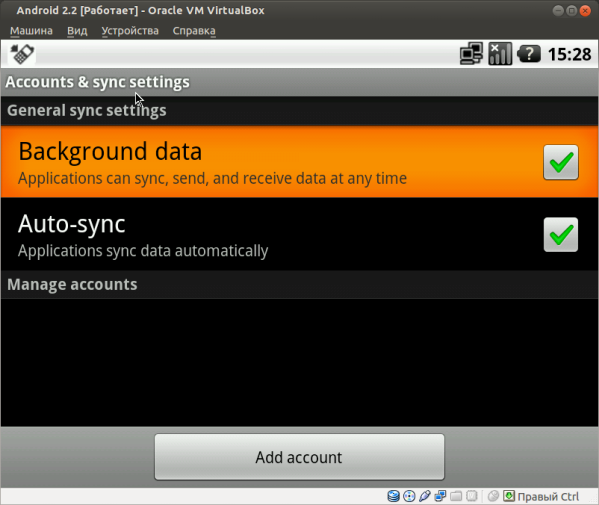Screen dimensions: 599x505
Task: Click the optical CD drive icon
Action: 409,496
